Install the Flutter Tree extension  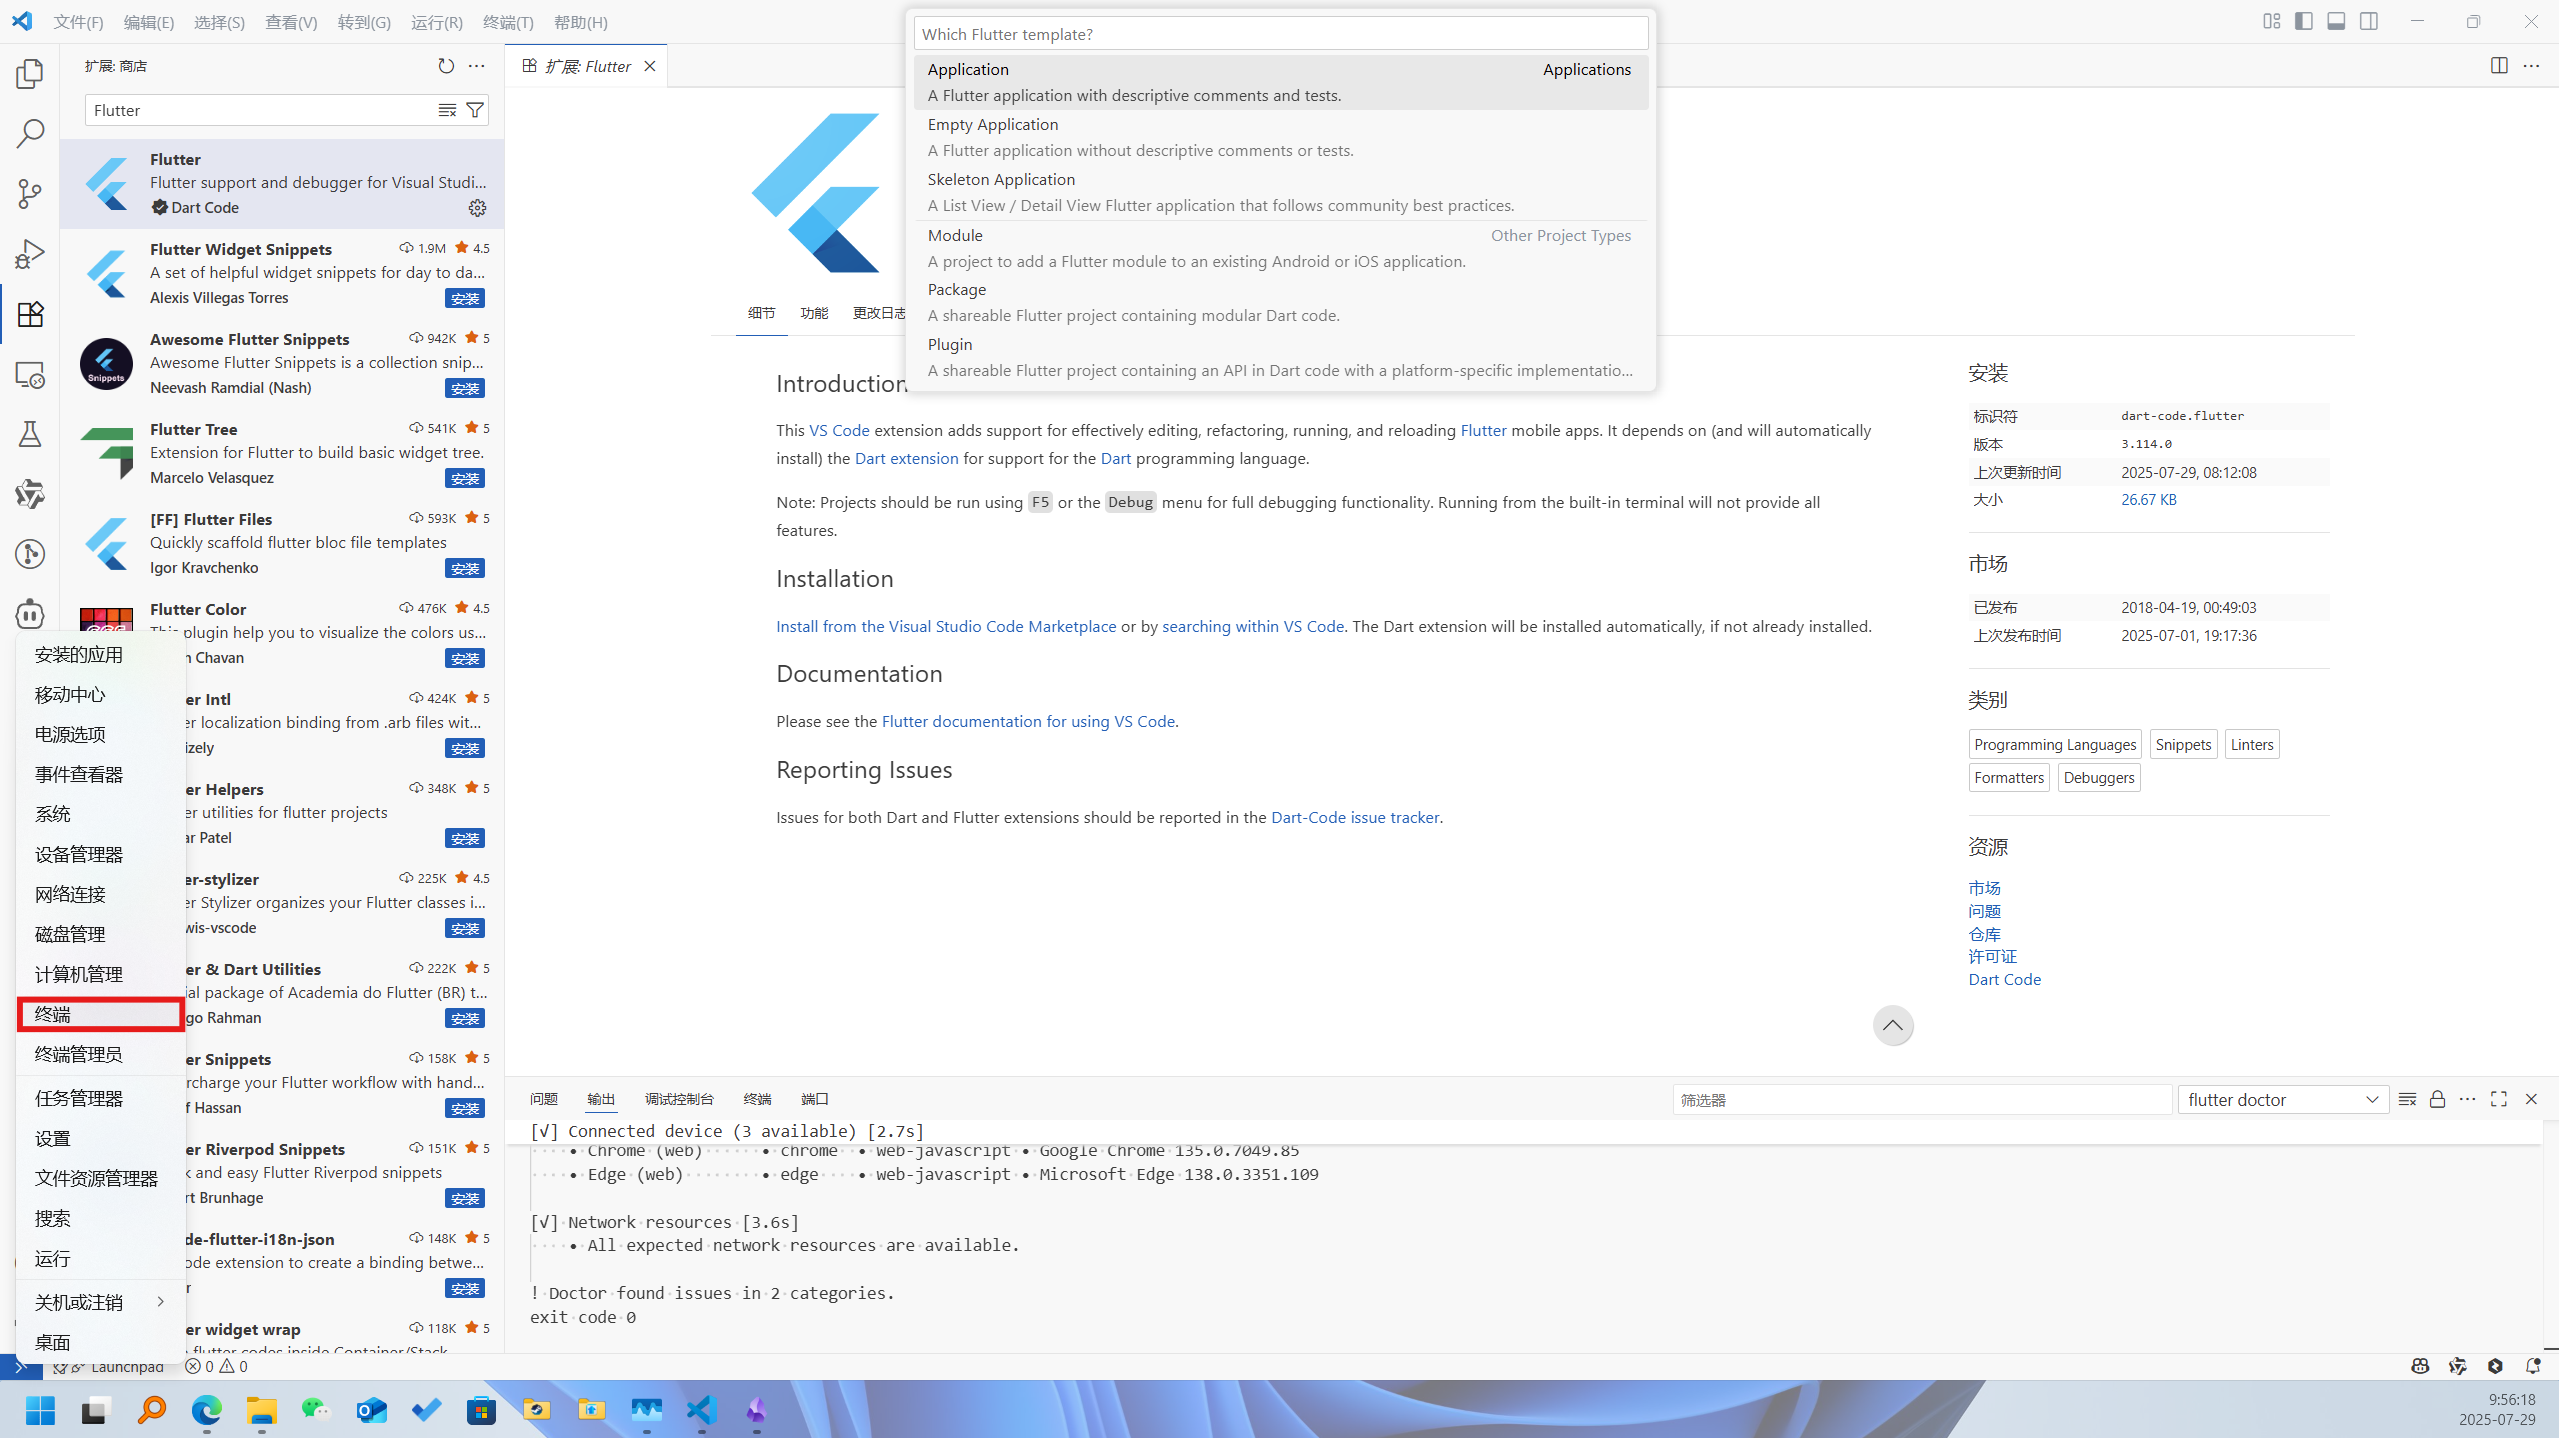tap(465, 478)
